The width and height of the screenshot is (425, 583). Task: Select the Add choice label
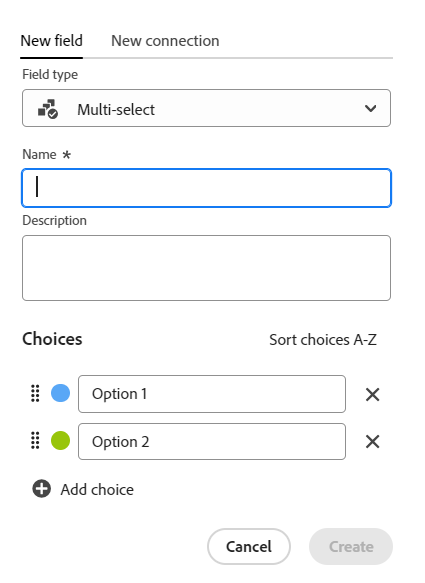click(x=97, y=489)
